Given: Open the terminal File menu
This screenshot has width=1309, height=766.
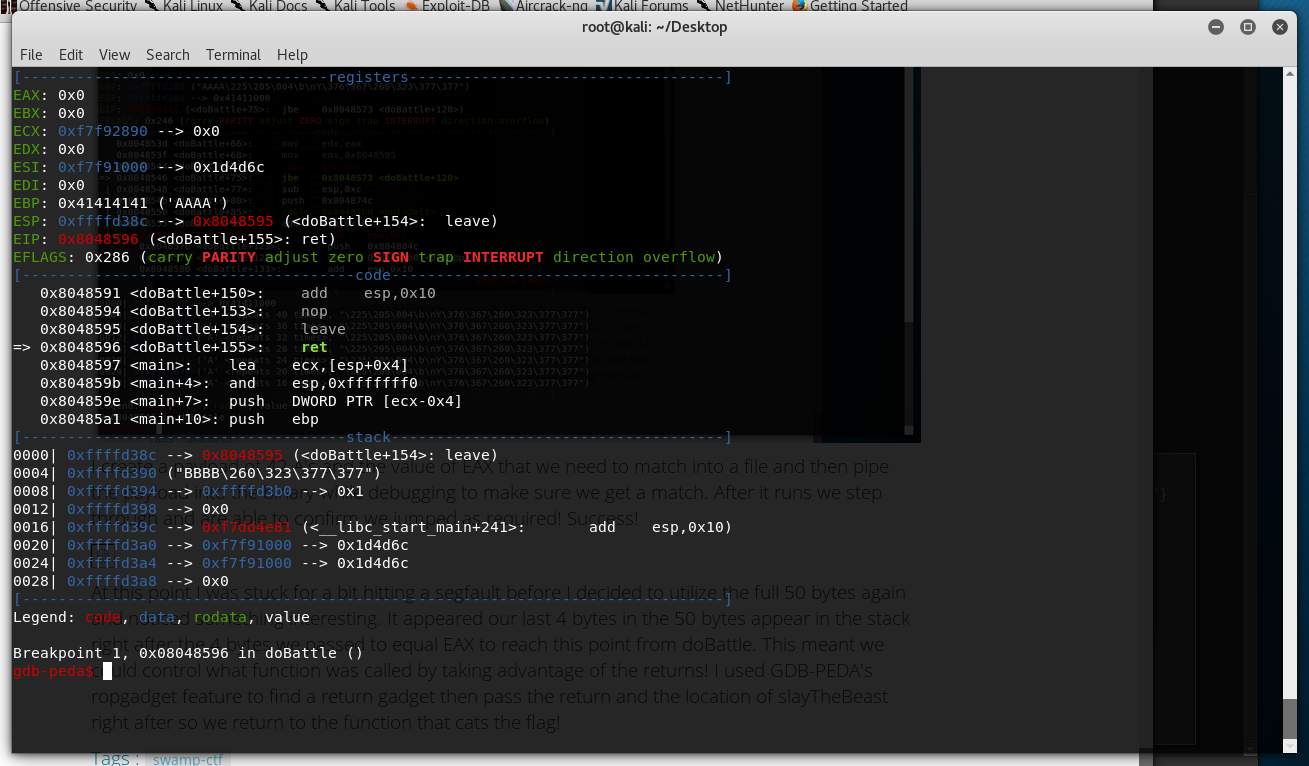Looking at the screenshot, I should (x=31, y=55).
